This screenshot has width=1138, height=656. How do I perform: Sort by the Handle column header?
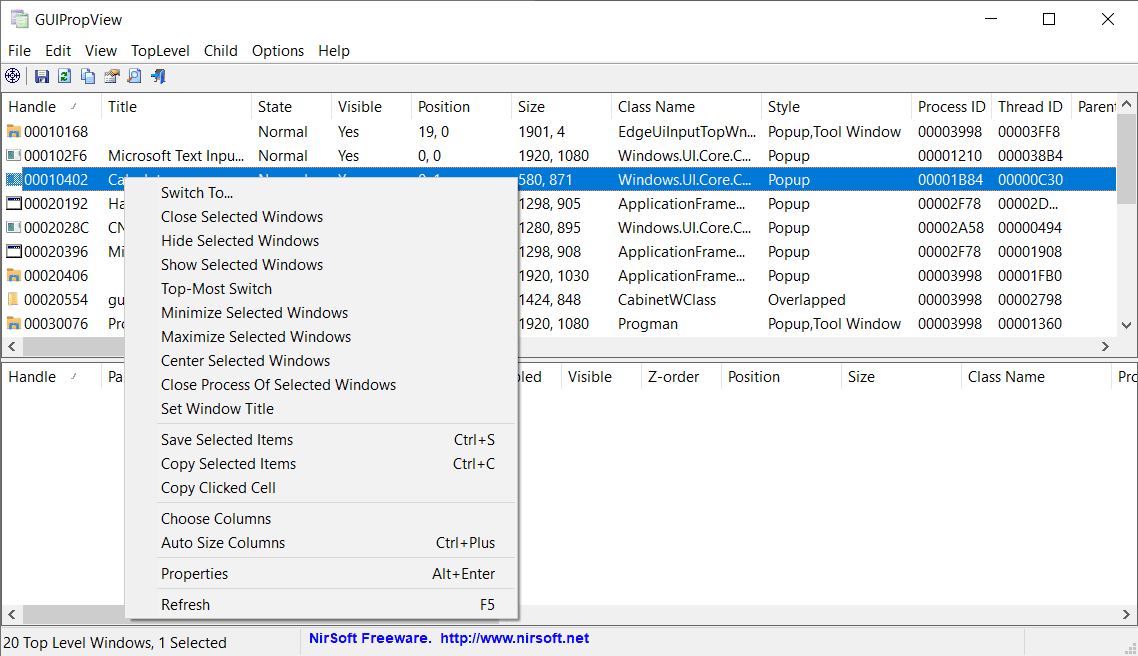click(x=32, y=107)
